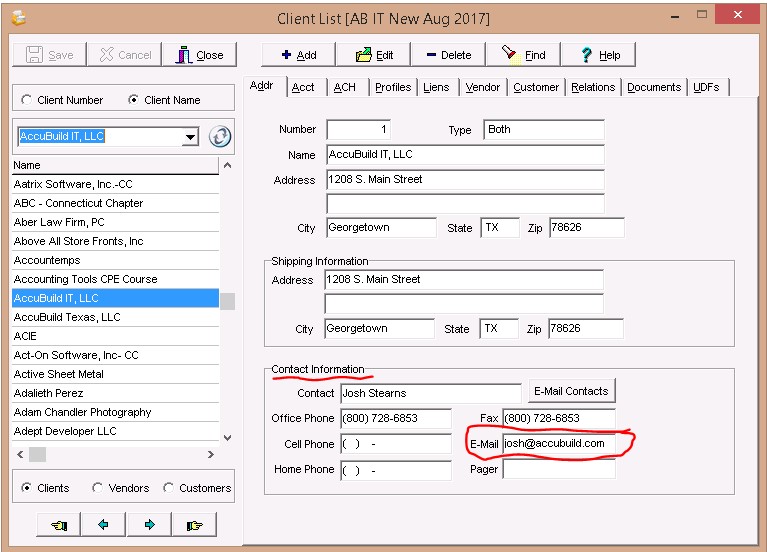
Task: Select ACIE in the client list
Action: [115, 336]
